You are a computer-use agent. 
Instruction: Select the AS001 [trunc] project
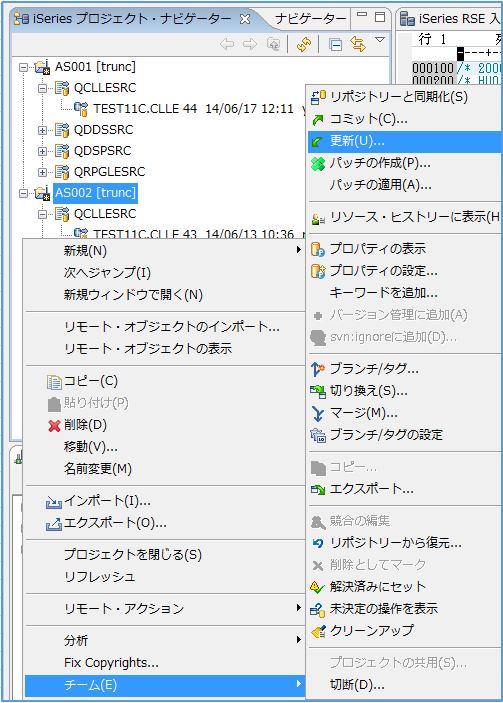95,67
